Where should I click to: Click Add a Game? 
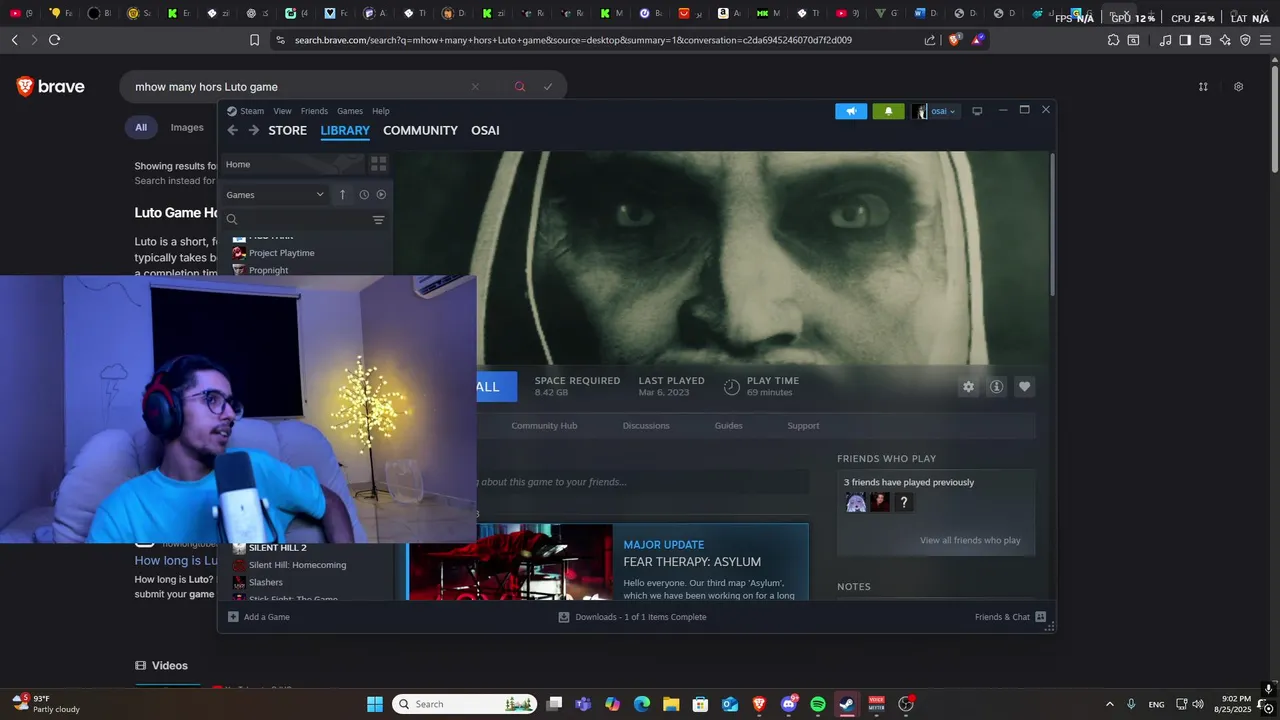259,617
